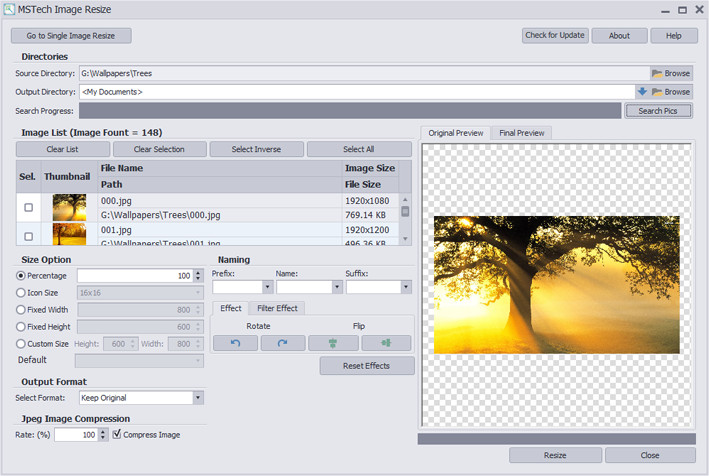This screenshot has width=709, height=476.
Task: Open the About dialog
Action: point(619,36)
